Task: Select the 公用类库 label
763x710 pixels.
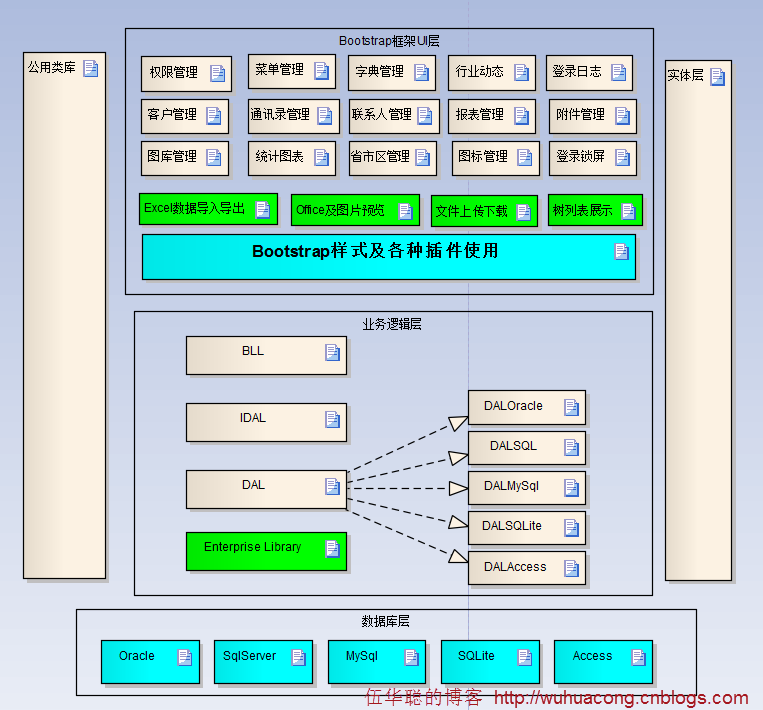Action: point(52,68)
